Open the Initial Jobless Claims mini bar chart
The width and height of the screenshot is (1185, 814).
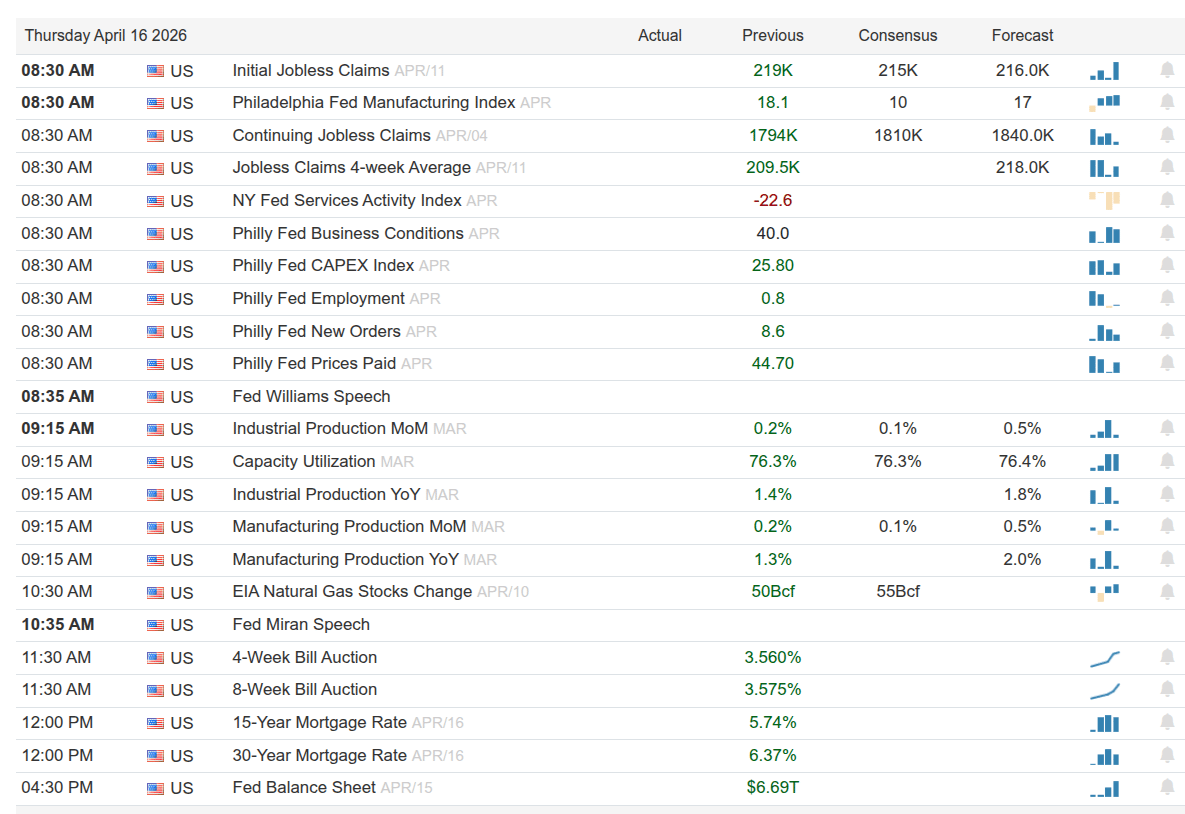(1104, 71)
